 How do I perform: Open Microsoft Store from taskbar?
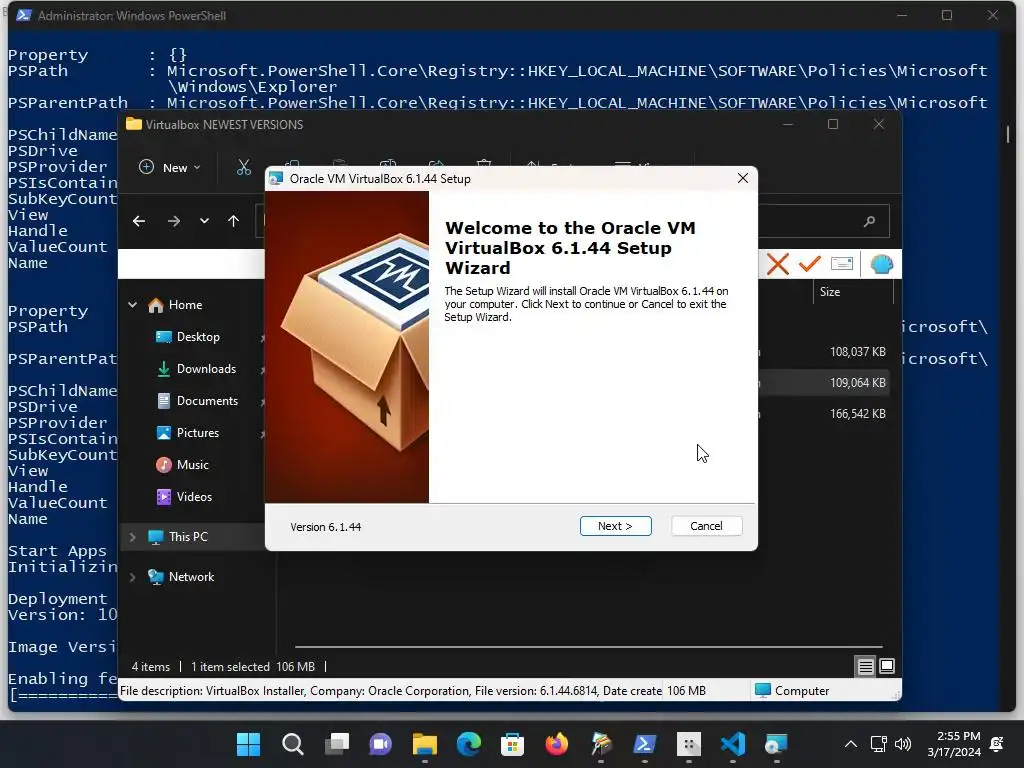513,744
